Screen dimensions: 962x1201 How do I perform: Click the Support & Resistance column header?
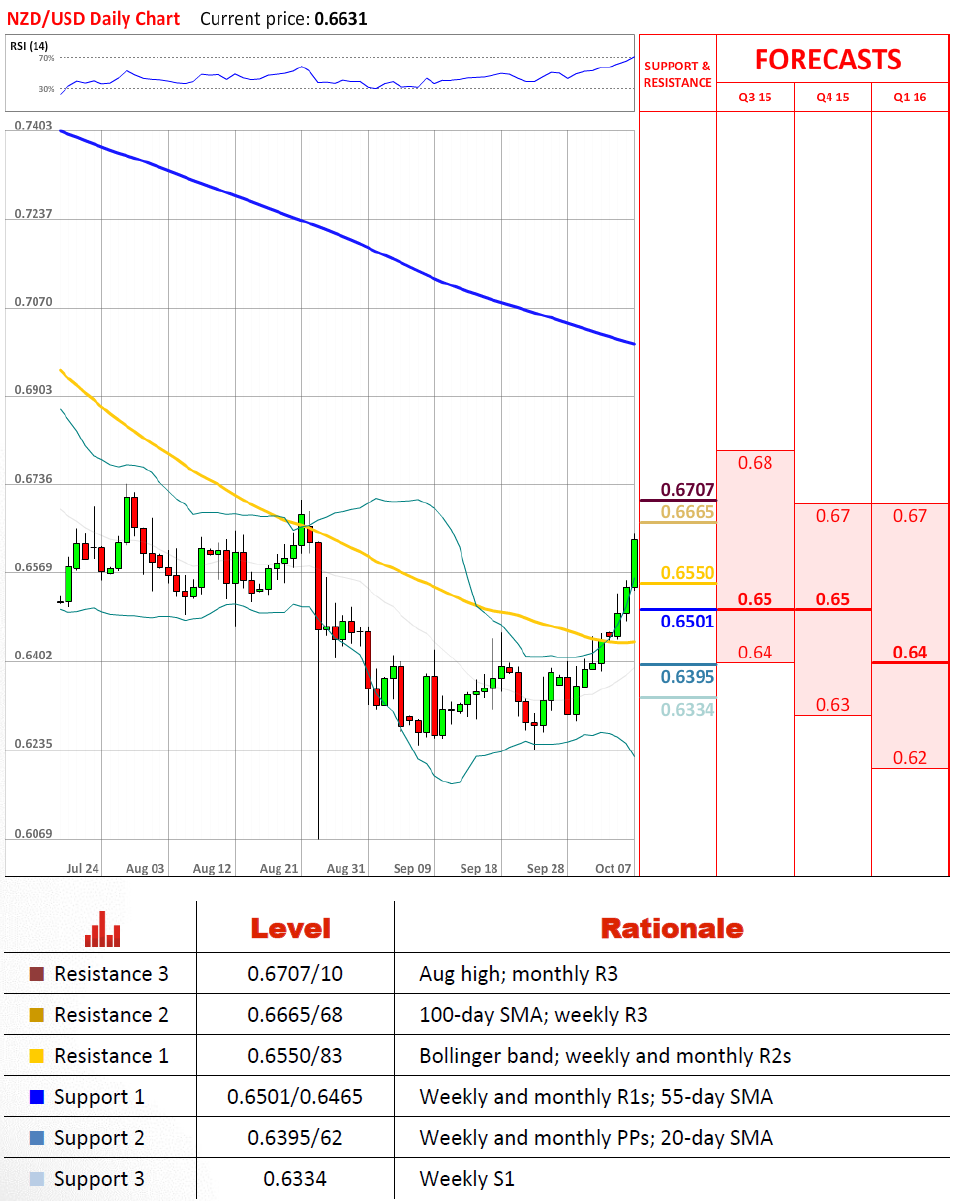677,75
